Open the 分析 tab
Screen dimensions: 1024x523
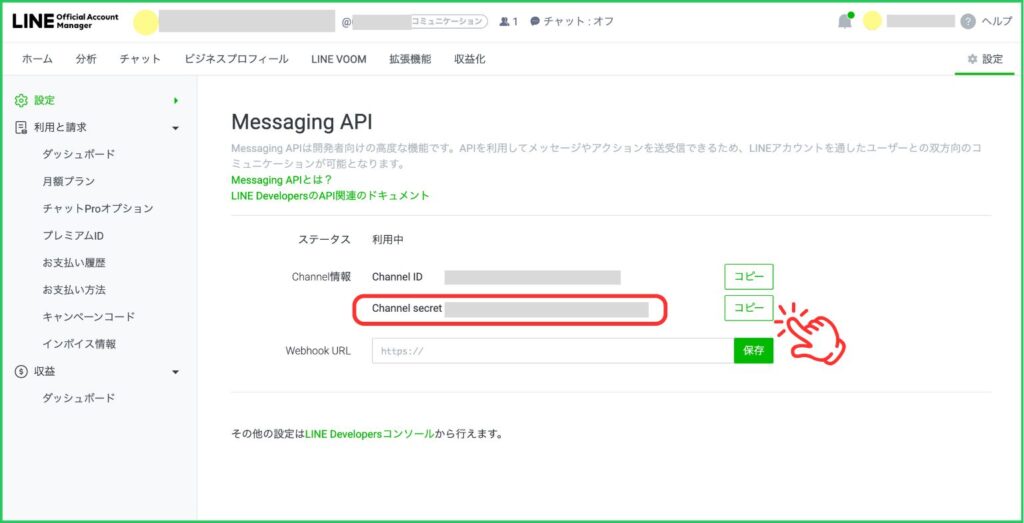coord(86,59)
